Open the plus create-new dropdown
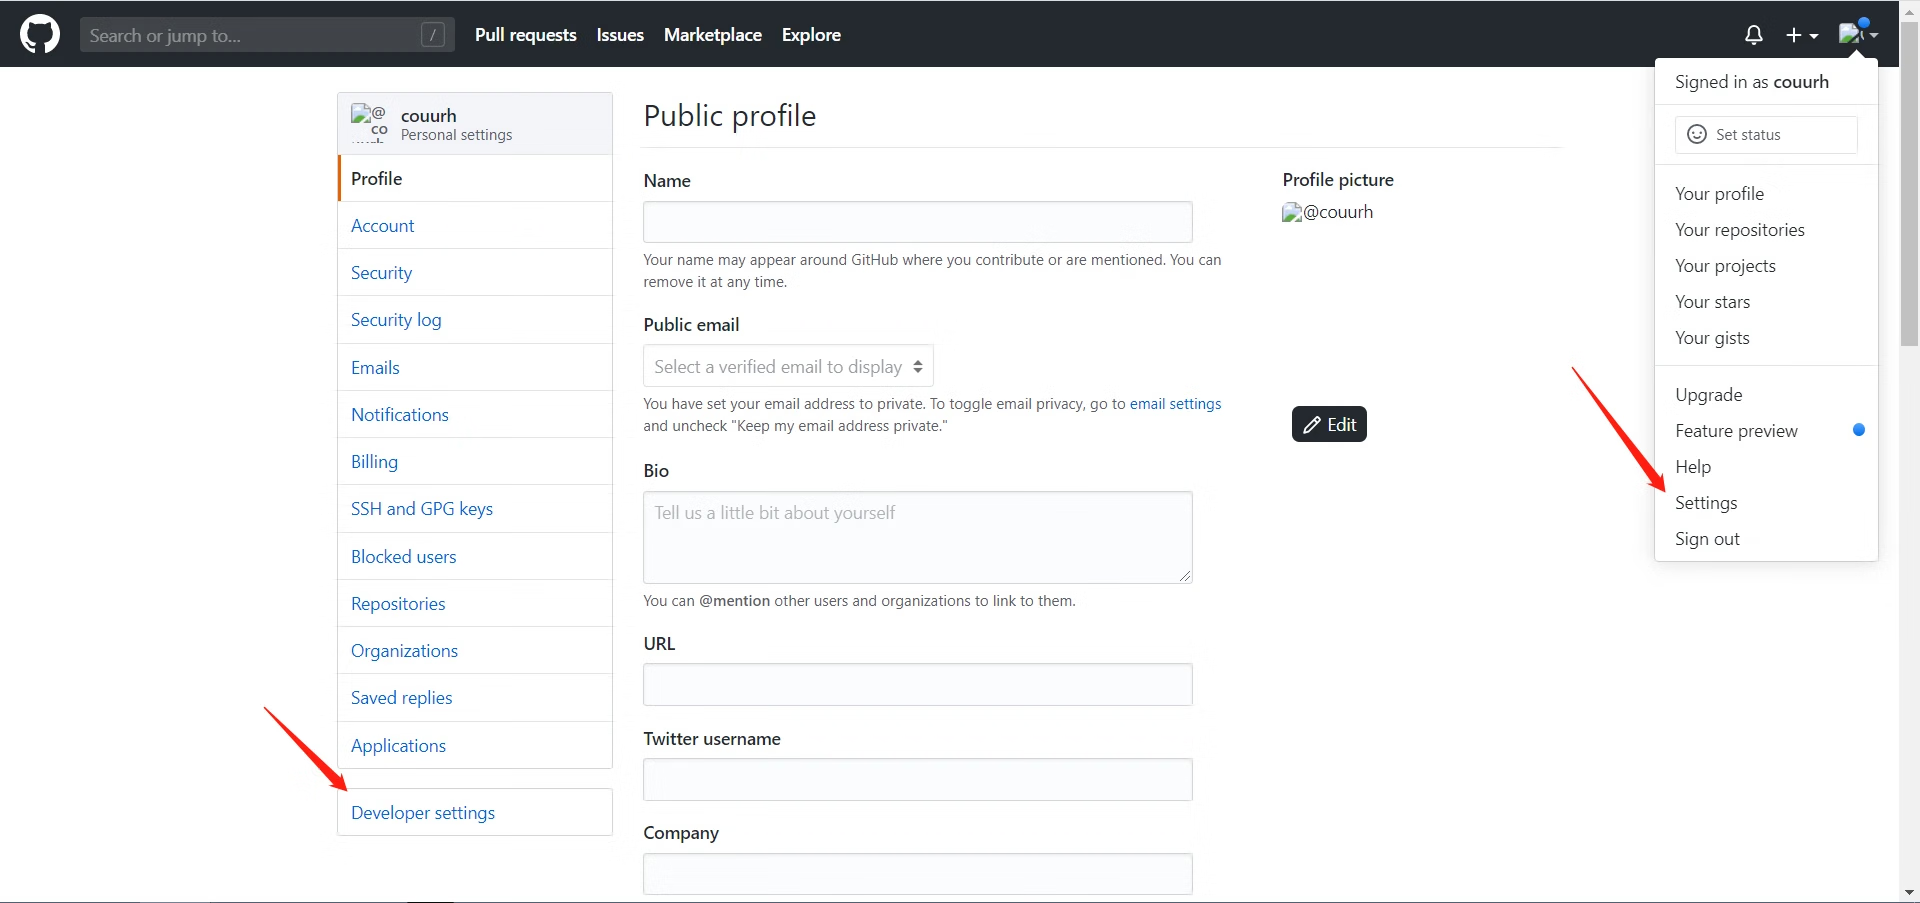The image size is (1920, 903). tap(1802, 35)
